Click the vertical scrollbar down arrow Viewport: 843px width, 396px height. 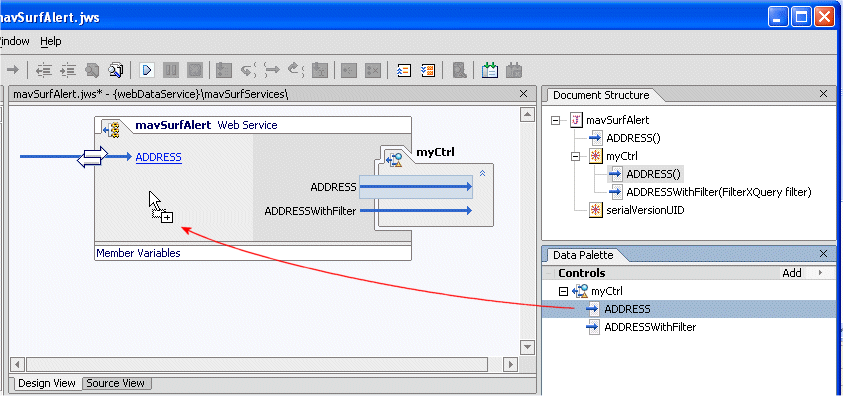527,347
